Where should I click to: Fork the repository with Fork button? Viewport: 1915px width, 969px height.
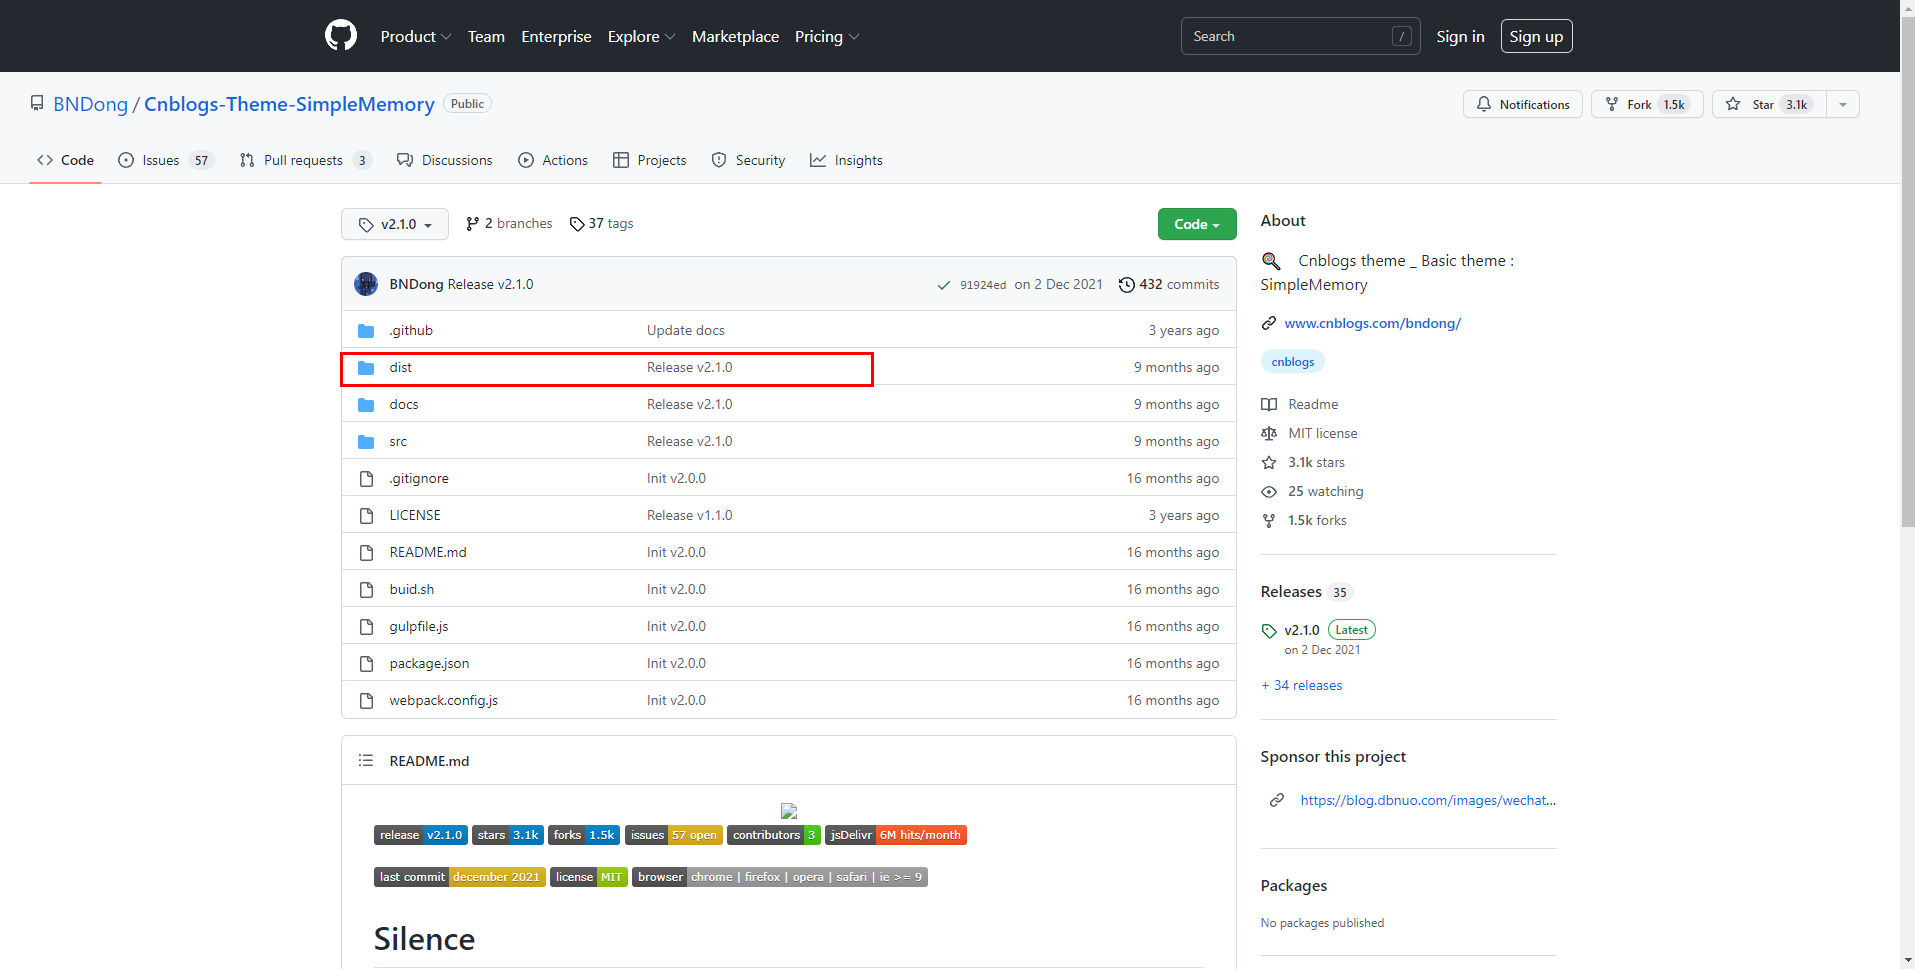coord(1647,104)
